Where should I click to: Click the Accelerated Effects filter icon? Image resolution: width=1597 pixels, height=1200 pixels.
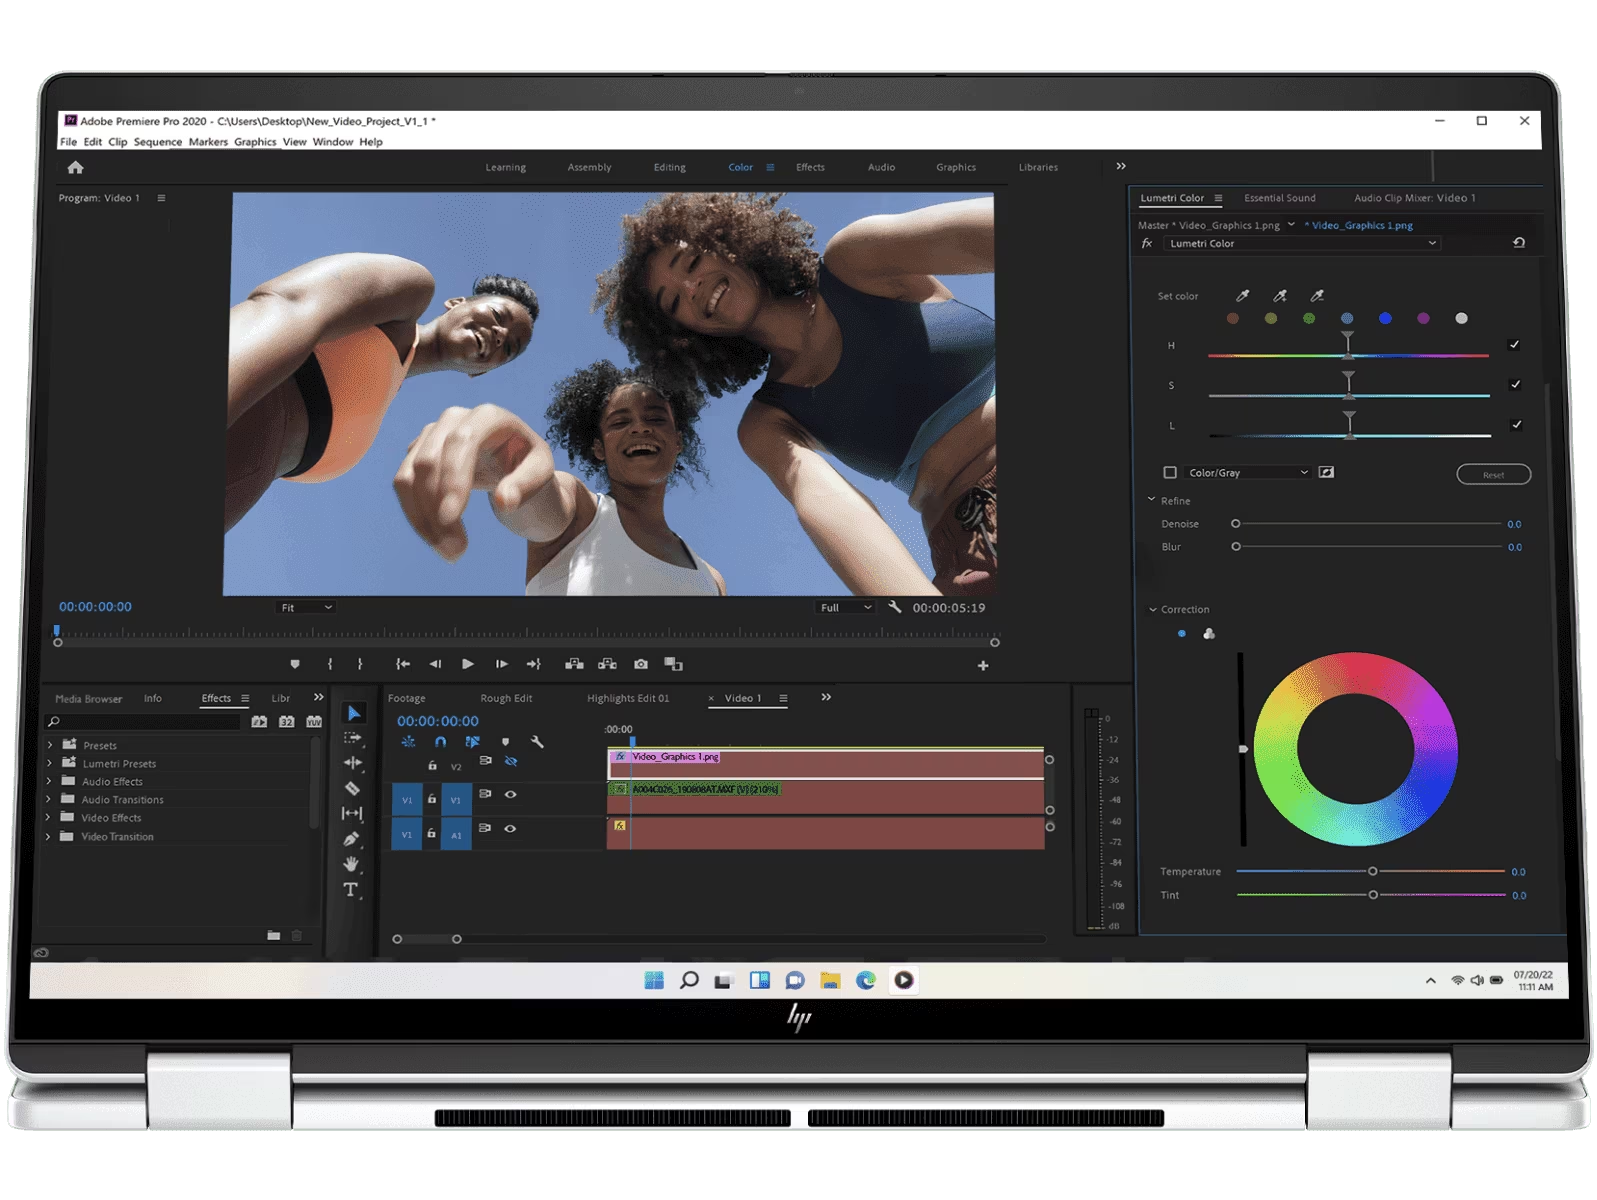pyautogui.click(x=259, y=721)
